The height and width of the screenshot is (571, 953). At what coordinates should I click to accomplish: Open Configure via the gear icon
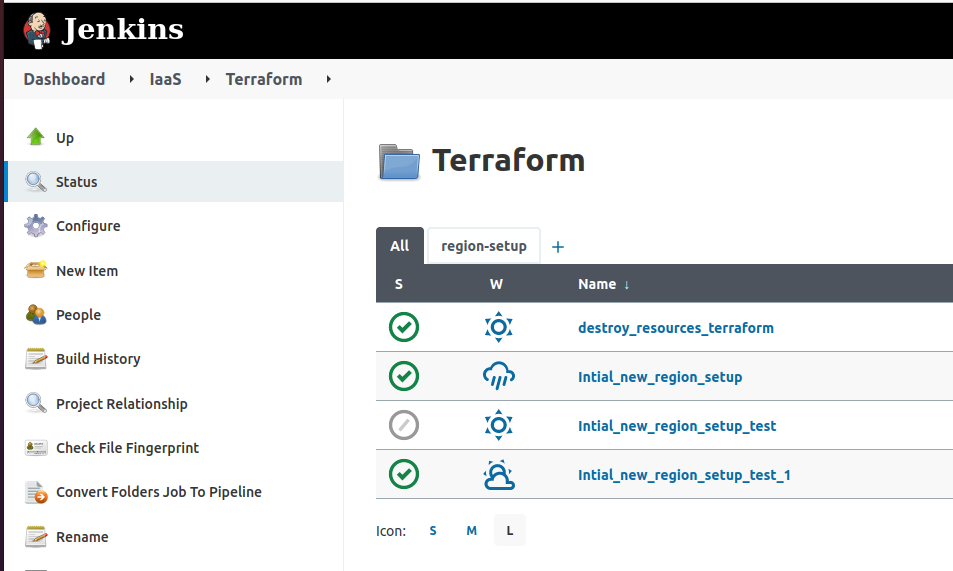36,226
